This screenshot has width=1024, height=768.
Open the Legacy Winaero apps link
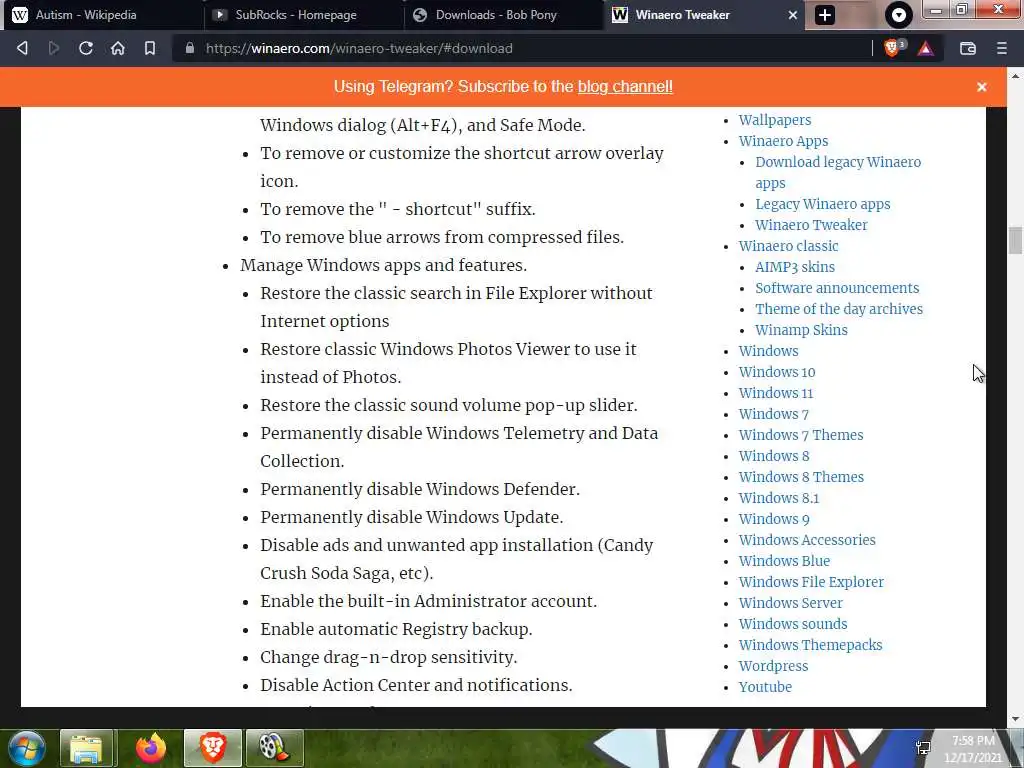[x=823, y=204]
